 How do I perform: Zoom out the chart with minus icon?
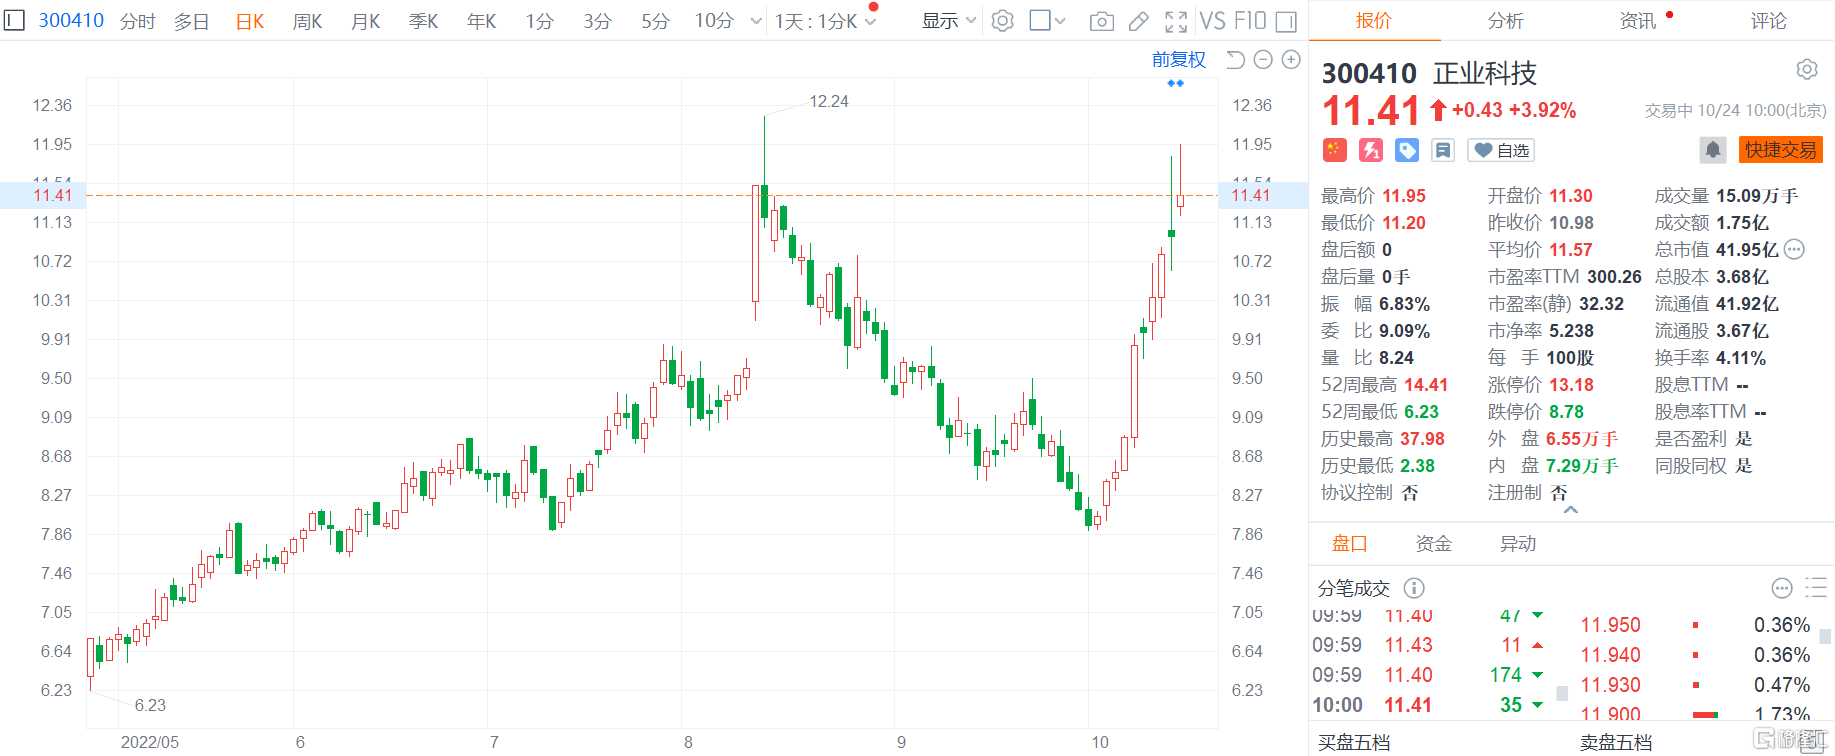pos(1263,60)
